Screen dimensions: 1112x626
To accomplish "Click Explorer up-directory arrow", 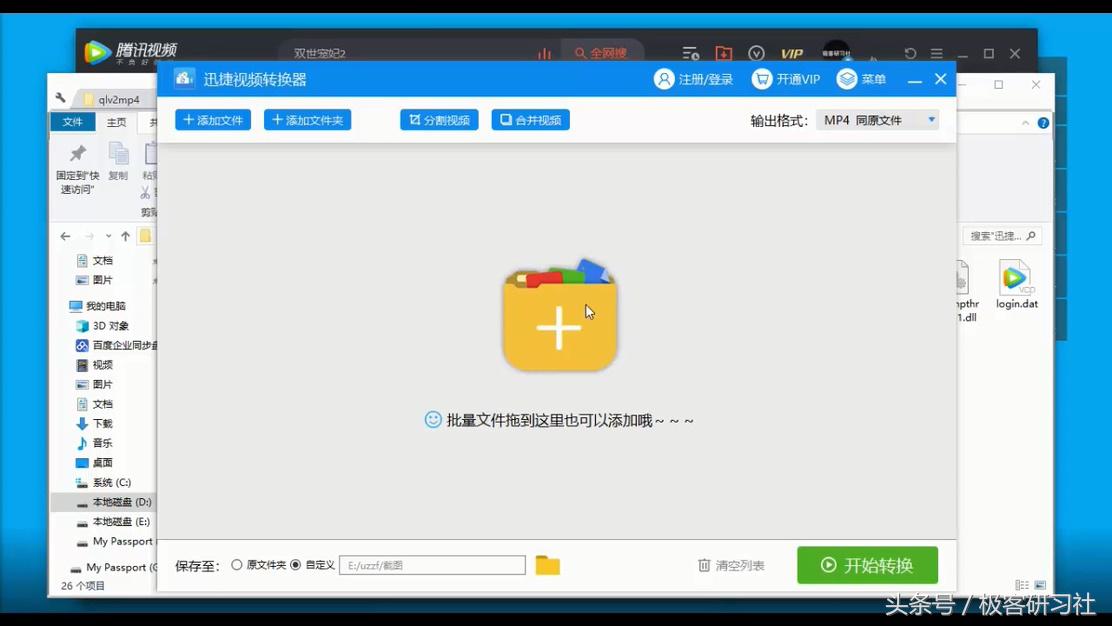I will pyautogui.click(x=126, y=236).
